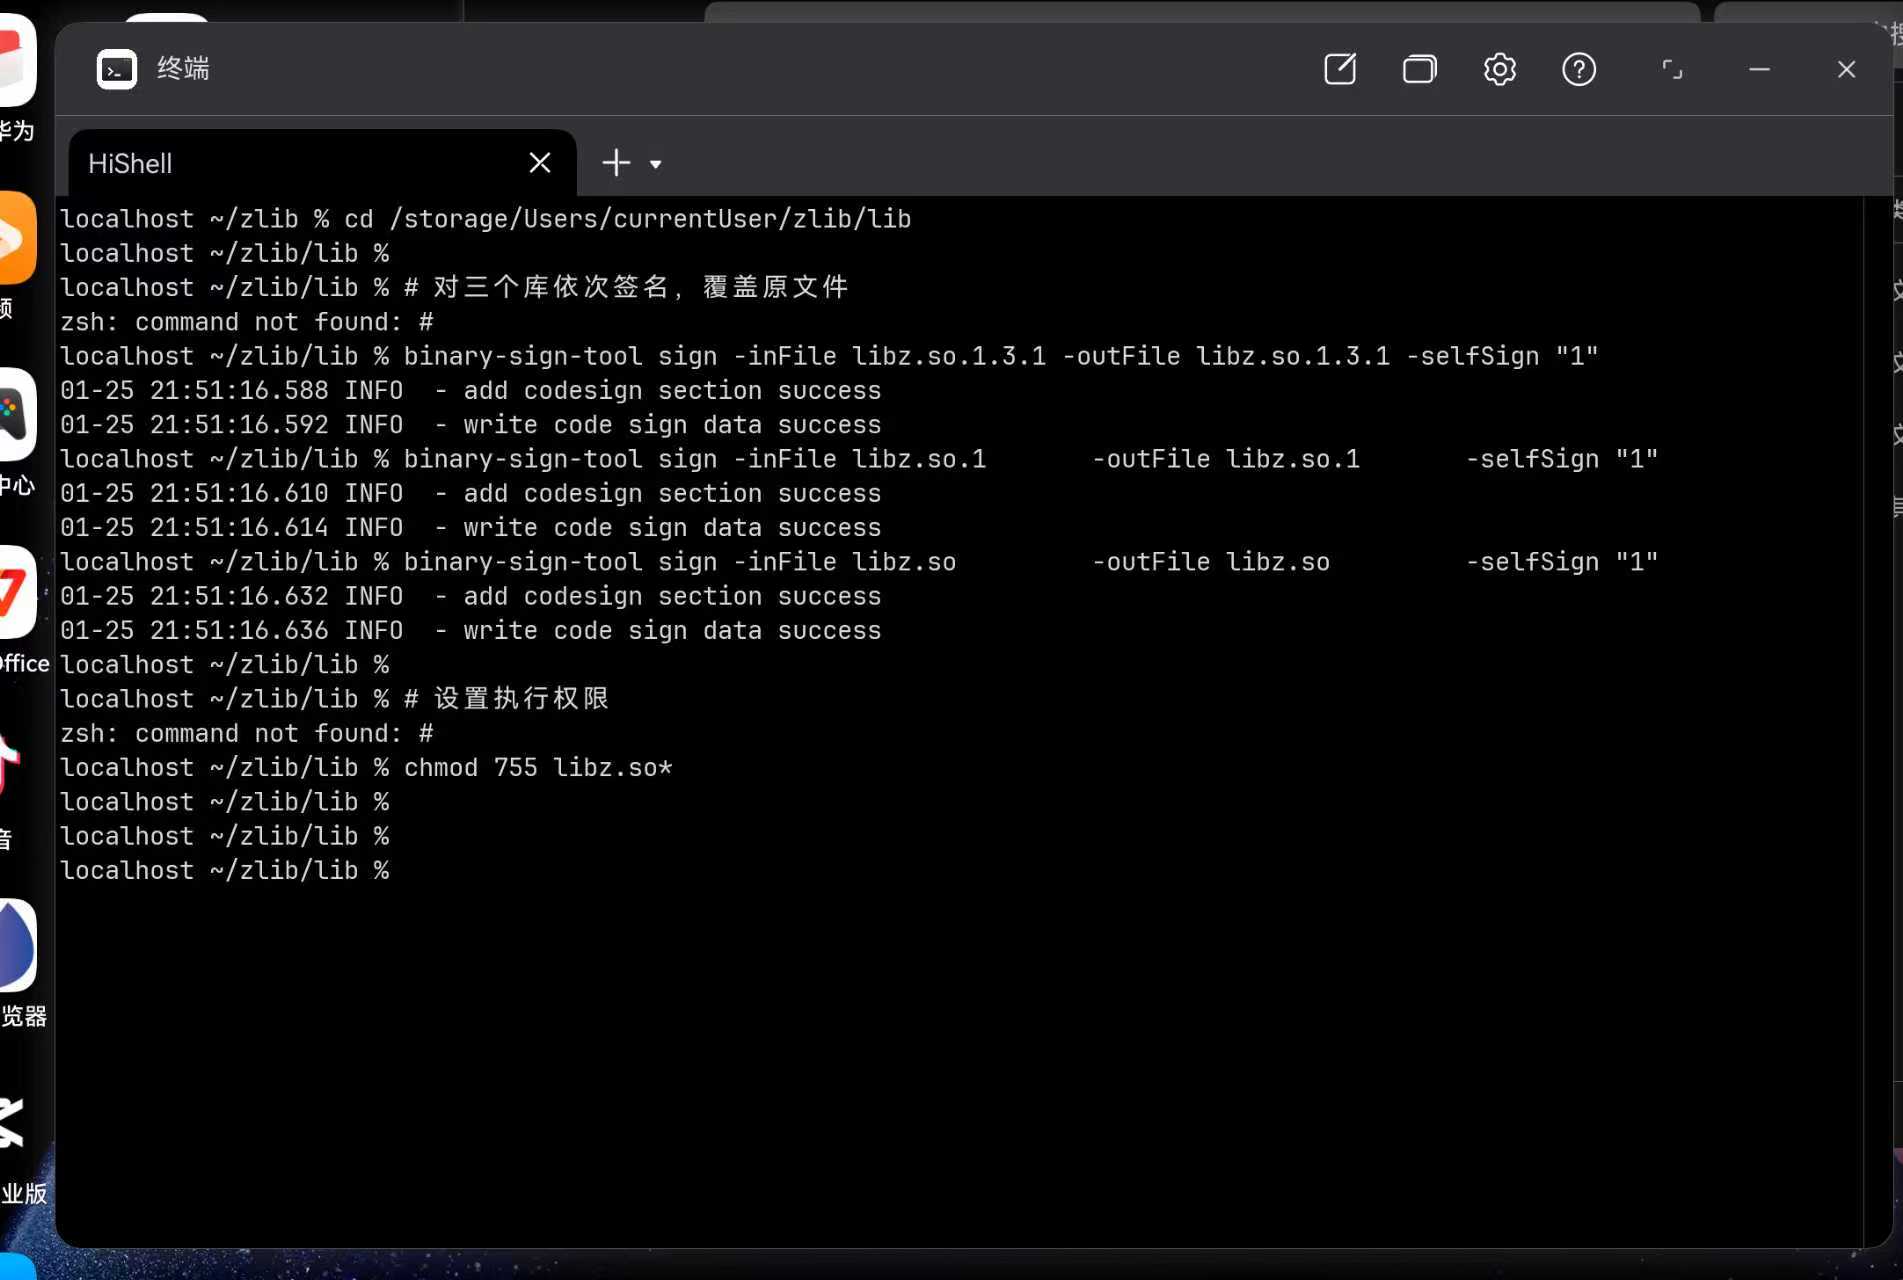Screen dimensions: 1903x1280
Task: Open the orange video app in dock
Action: tap(18, 238)
